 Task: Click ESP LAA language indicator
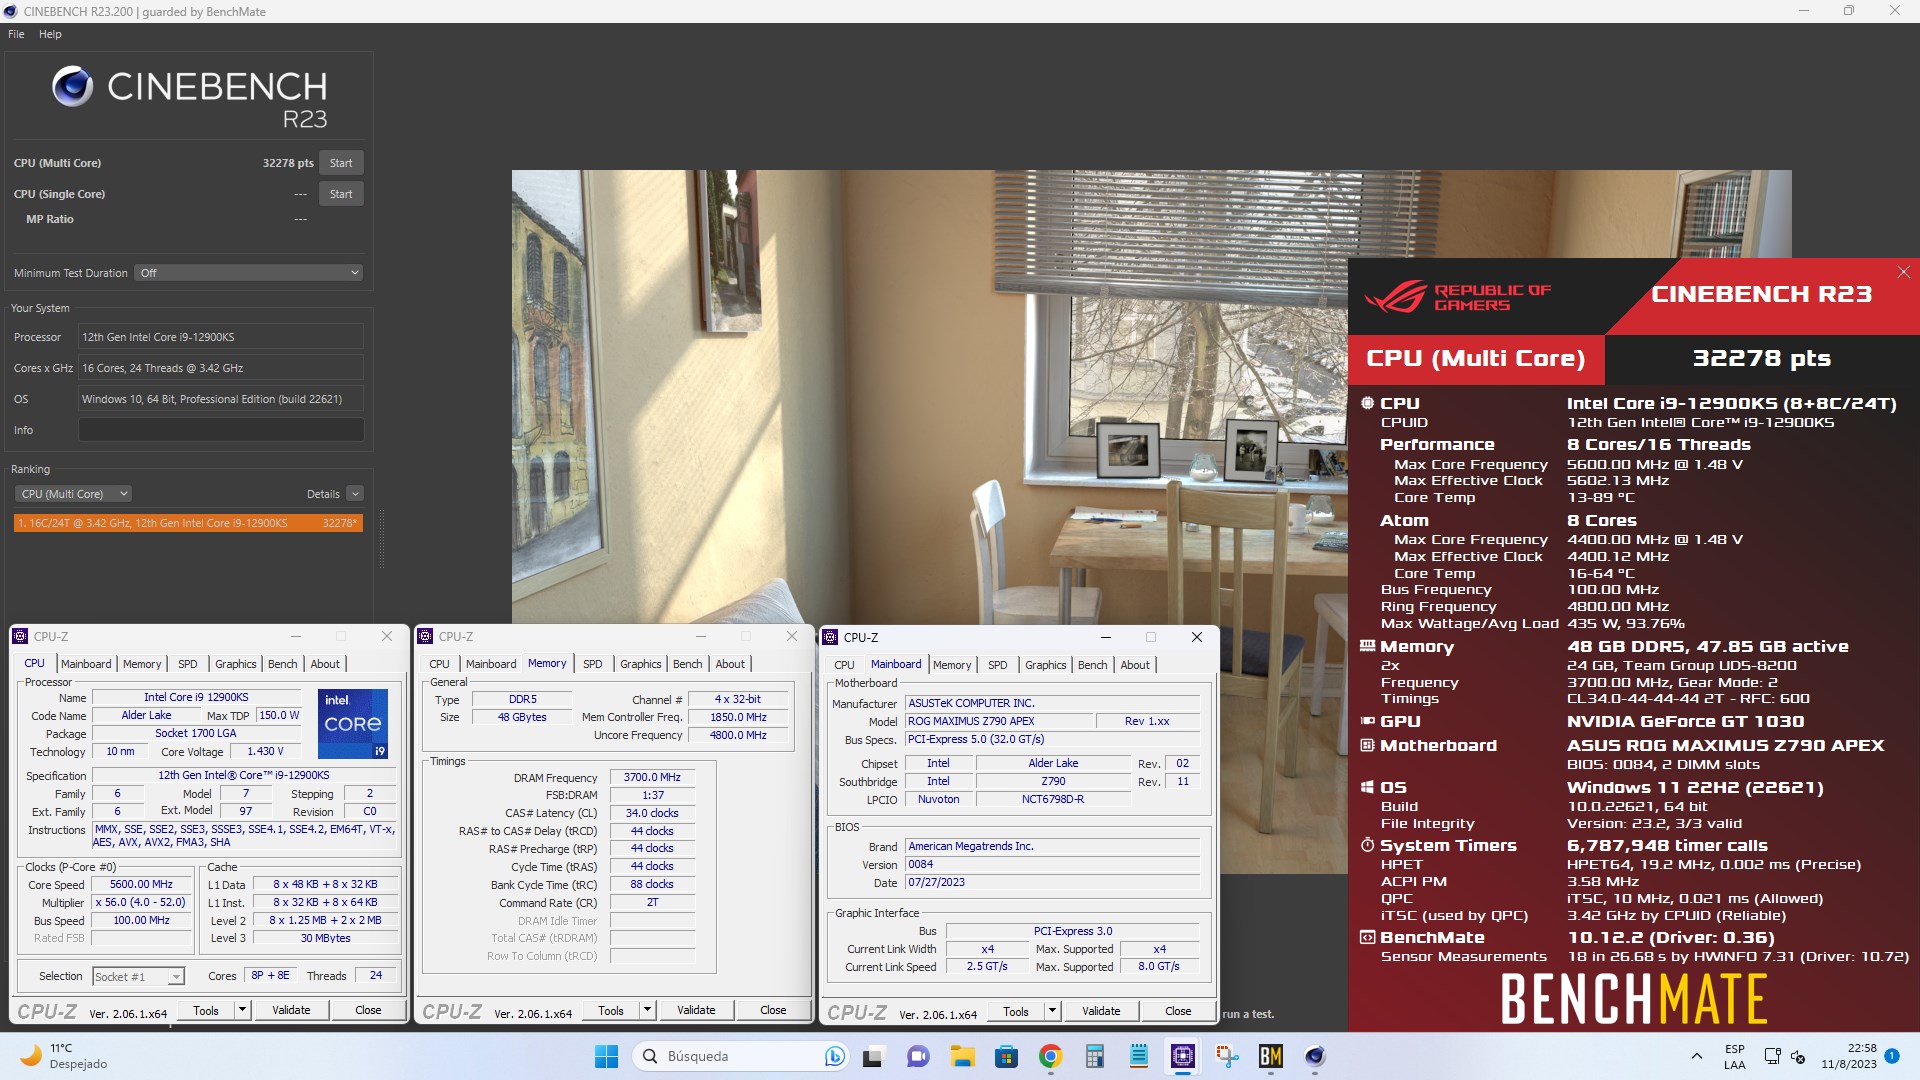tap(1735, 1057)
